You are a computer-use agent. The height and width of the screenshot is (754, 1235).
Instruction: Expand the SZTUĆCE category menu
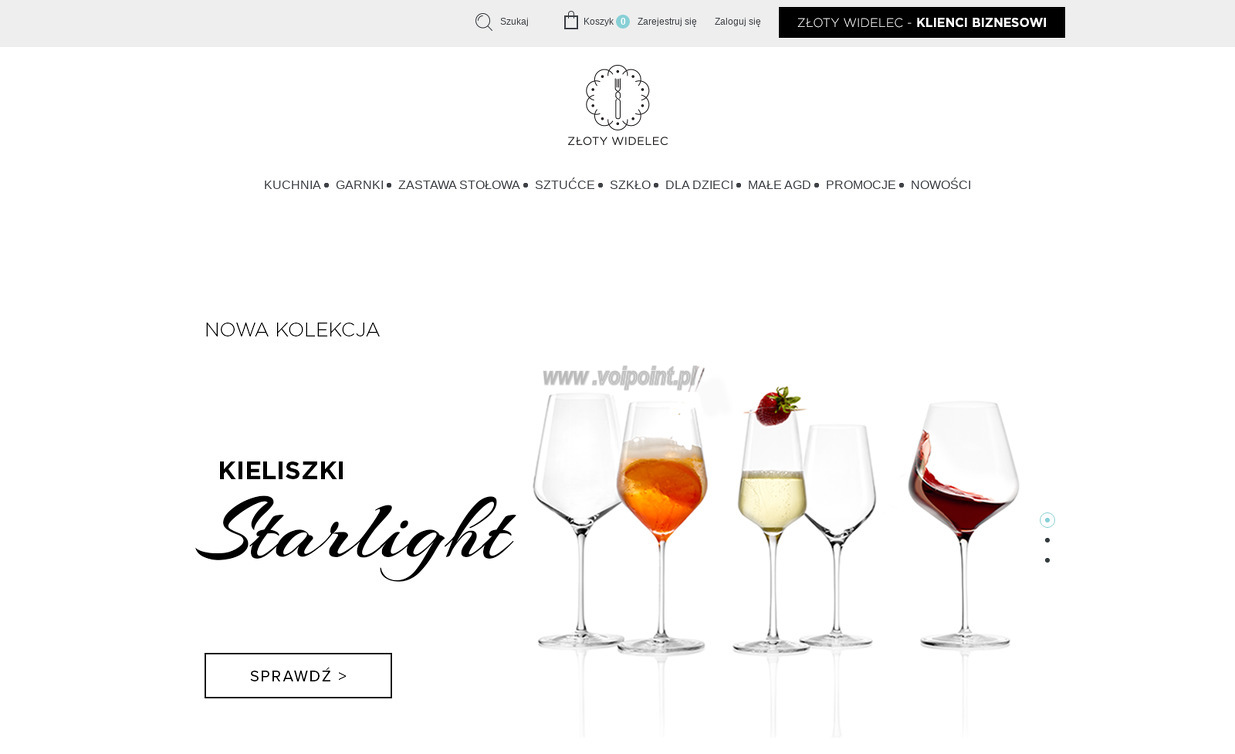tap(565, 185)
